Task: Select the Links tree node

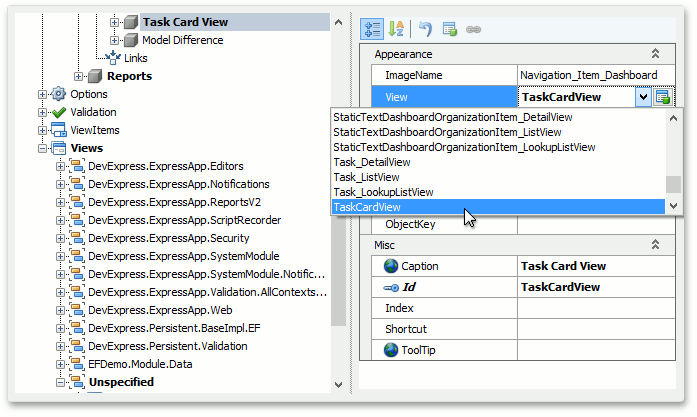Action: (x=136, y=58)
